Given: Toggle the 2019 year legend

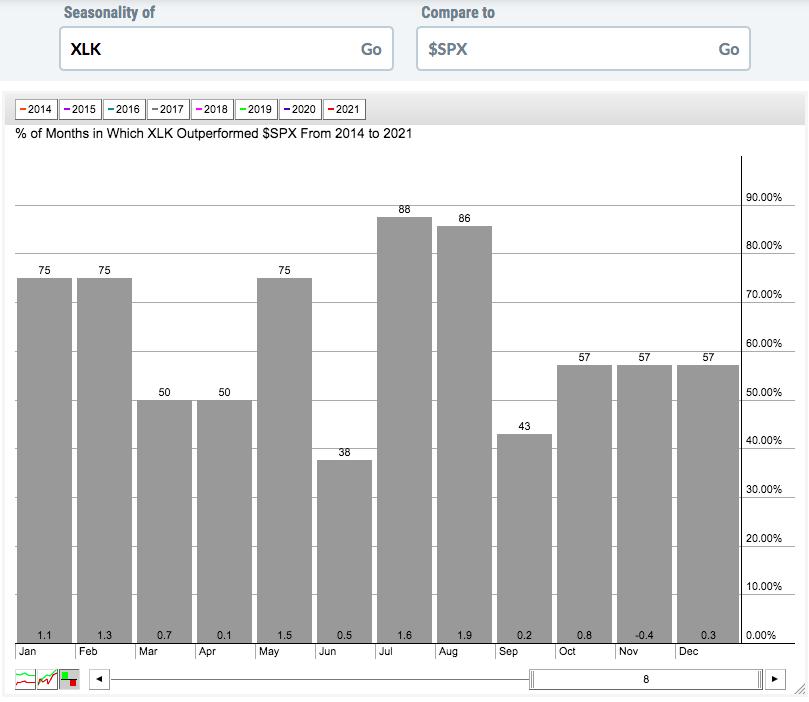Looking at the screenshot, I should 256,109.
